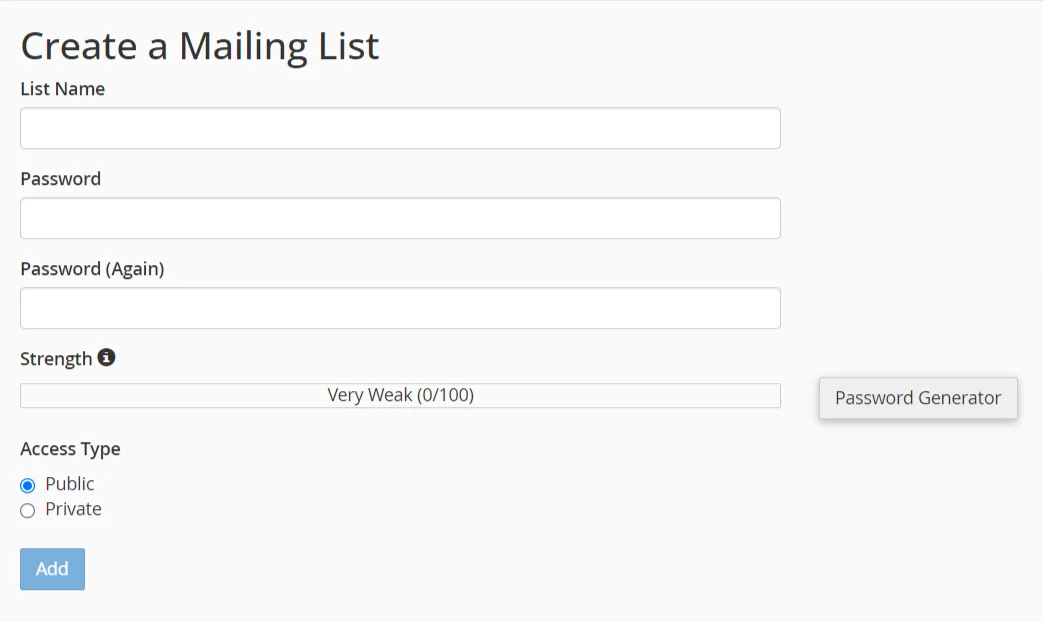Choose the Private access radio button

27,511
